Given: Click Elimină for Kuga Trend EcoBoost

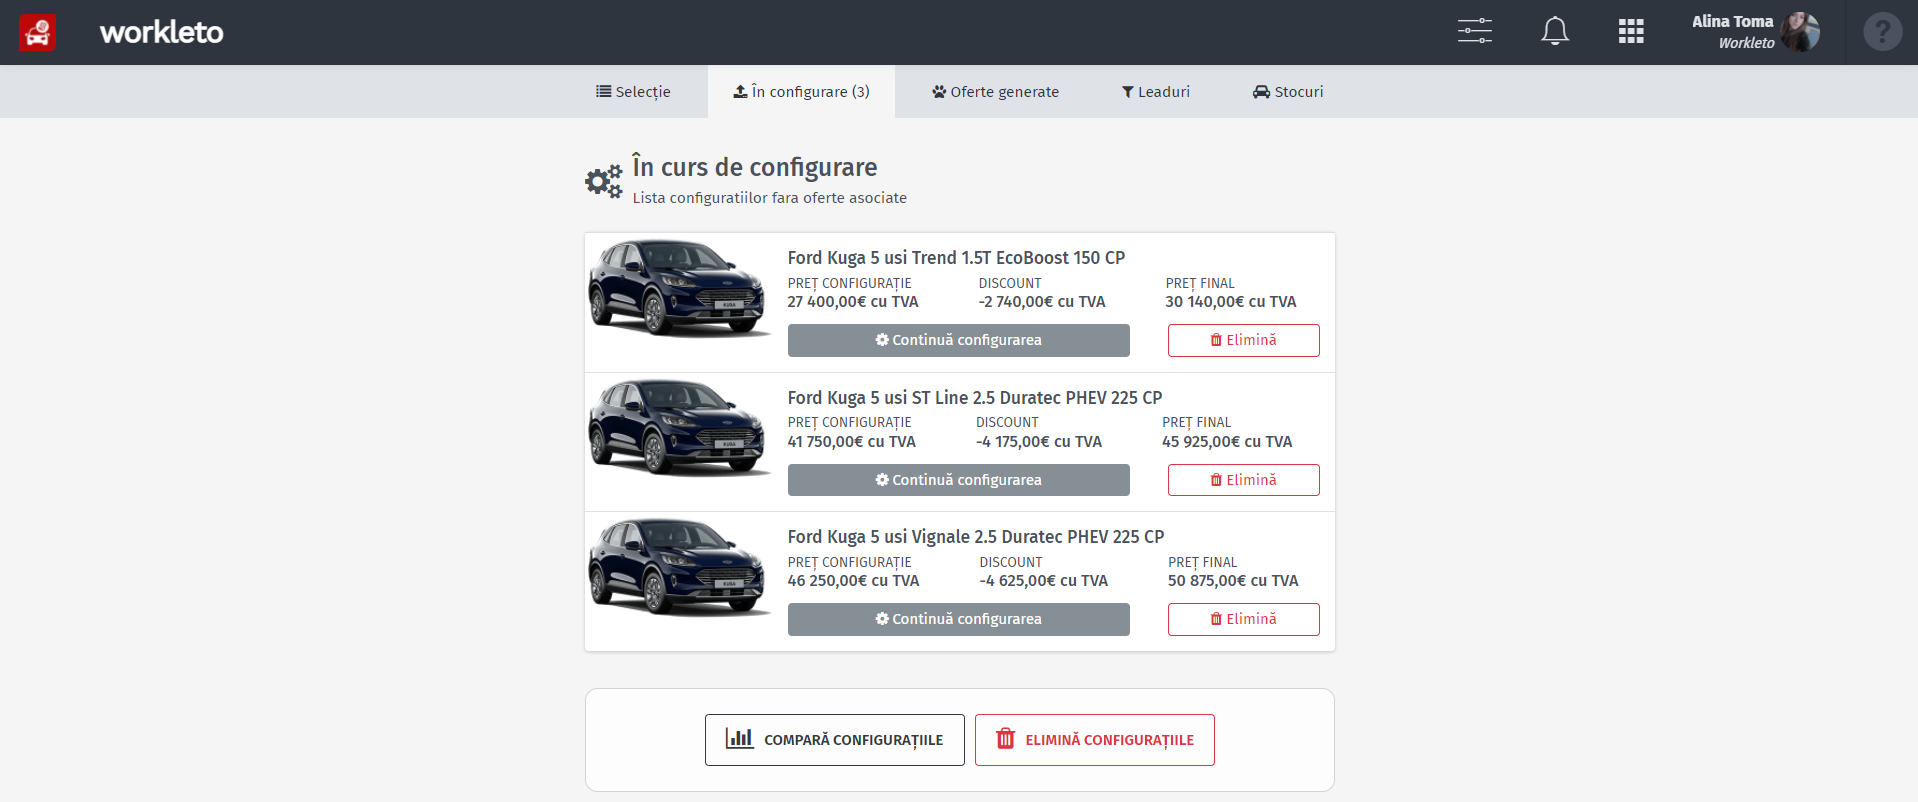Looking at the screenshot, I should [x=1243, y=340].
